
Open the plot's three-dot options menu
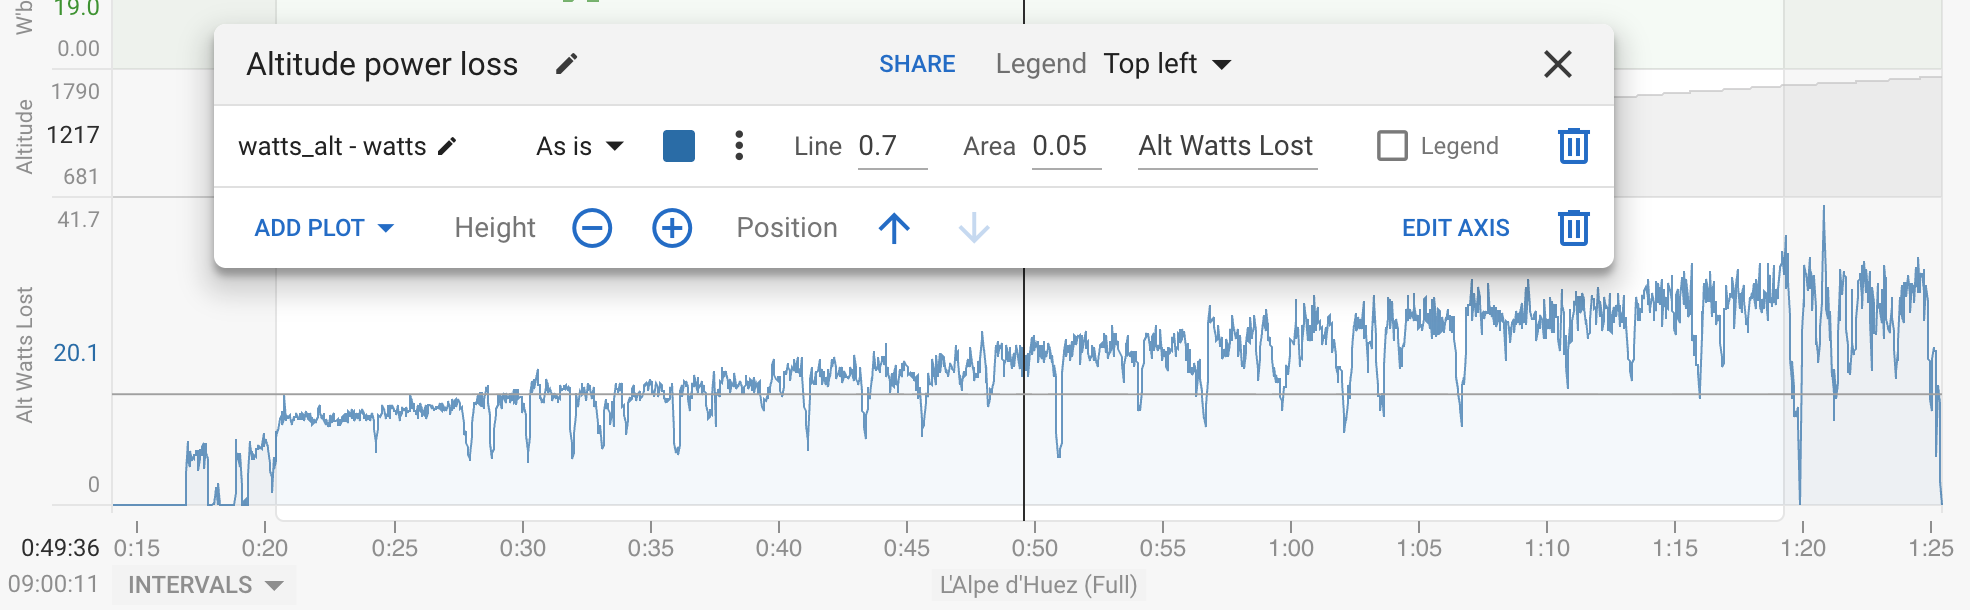click(x=739, y=146)
